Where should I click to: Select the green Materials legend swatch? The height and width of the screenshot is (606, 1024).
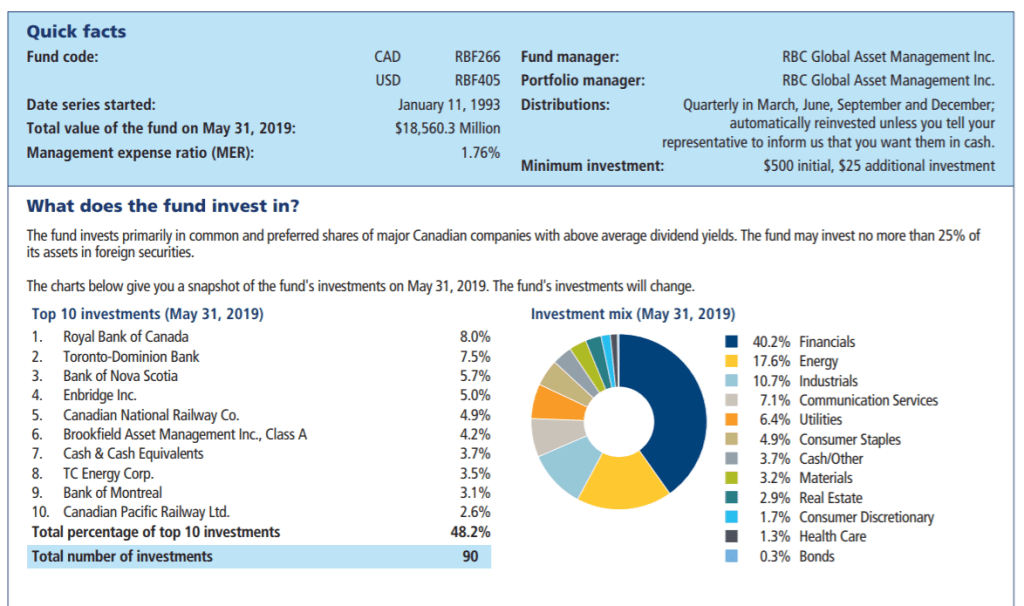(733, 478)
